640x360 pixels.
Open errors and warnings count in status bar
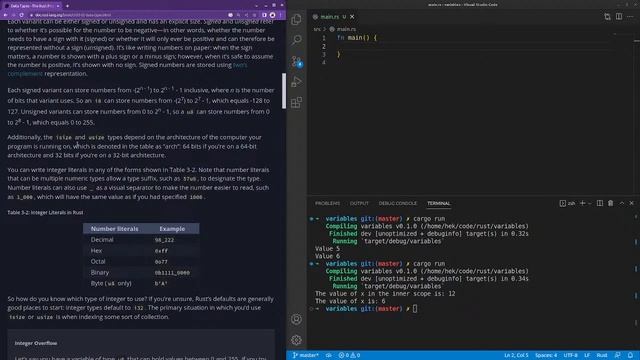coord(349,355)
